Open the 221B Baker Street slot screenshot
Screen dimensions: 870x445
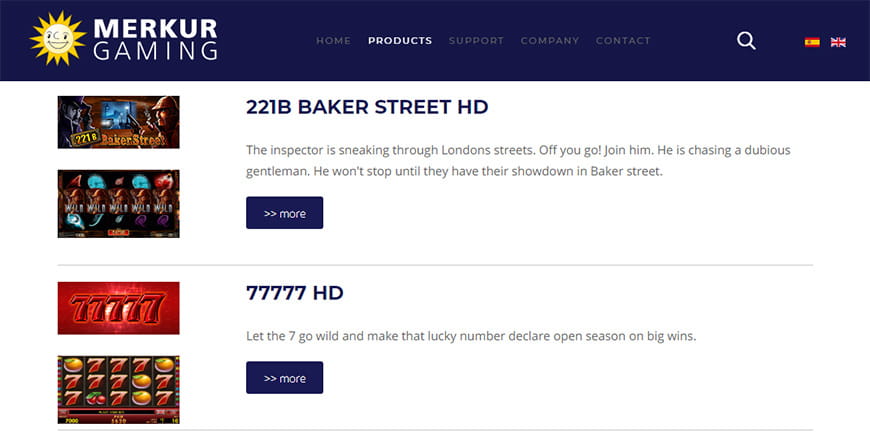pos(118,204)
